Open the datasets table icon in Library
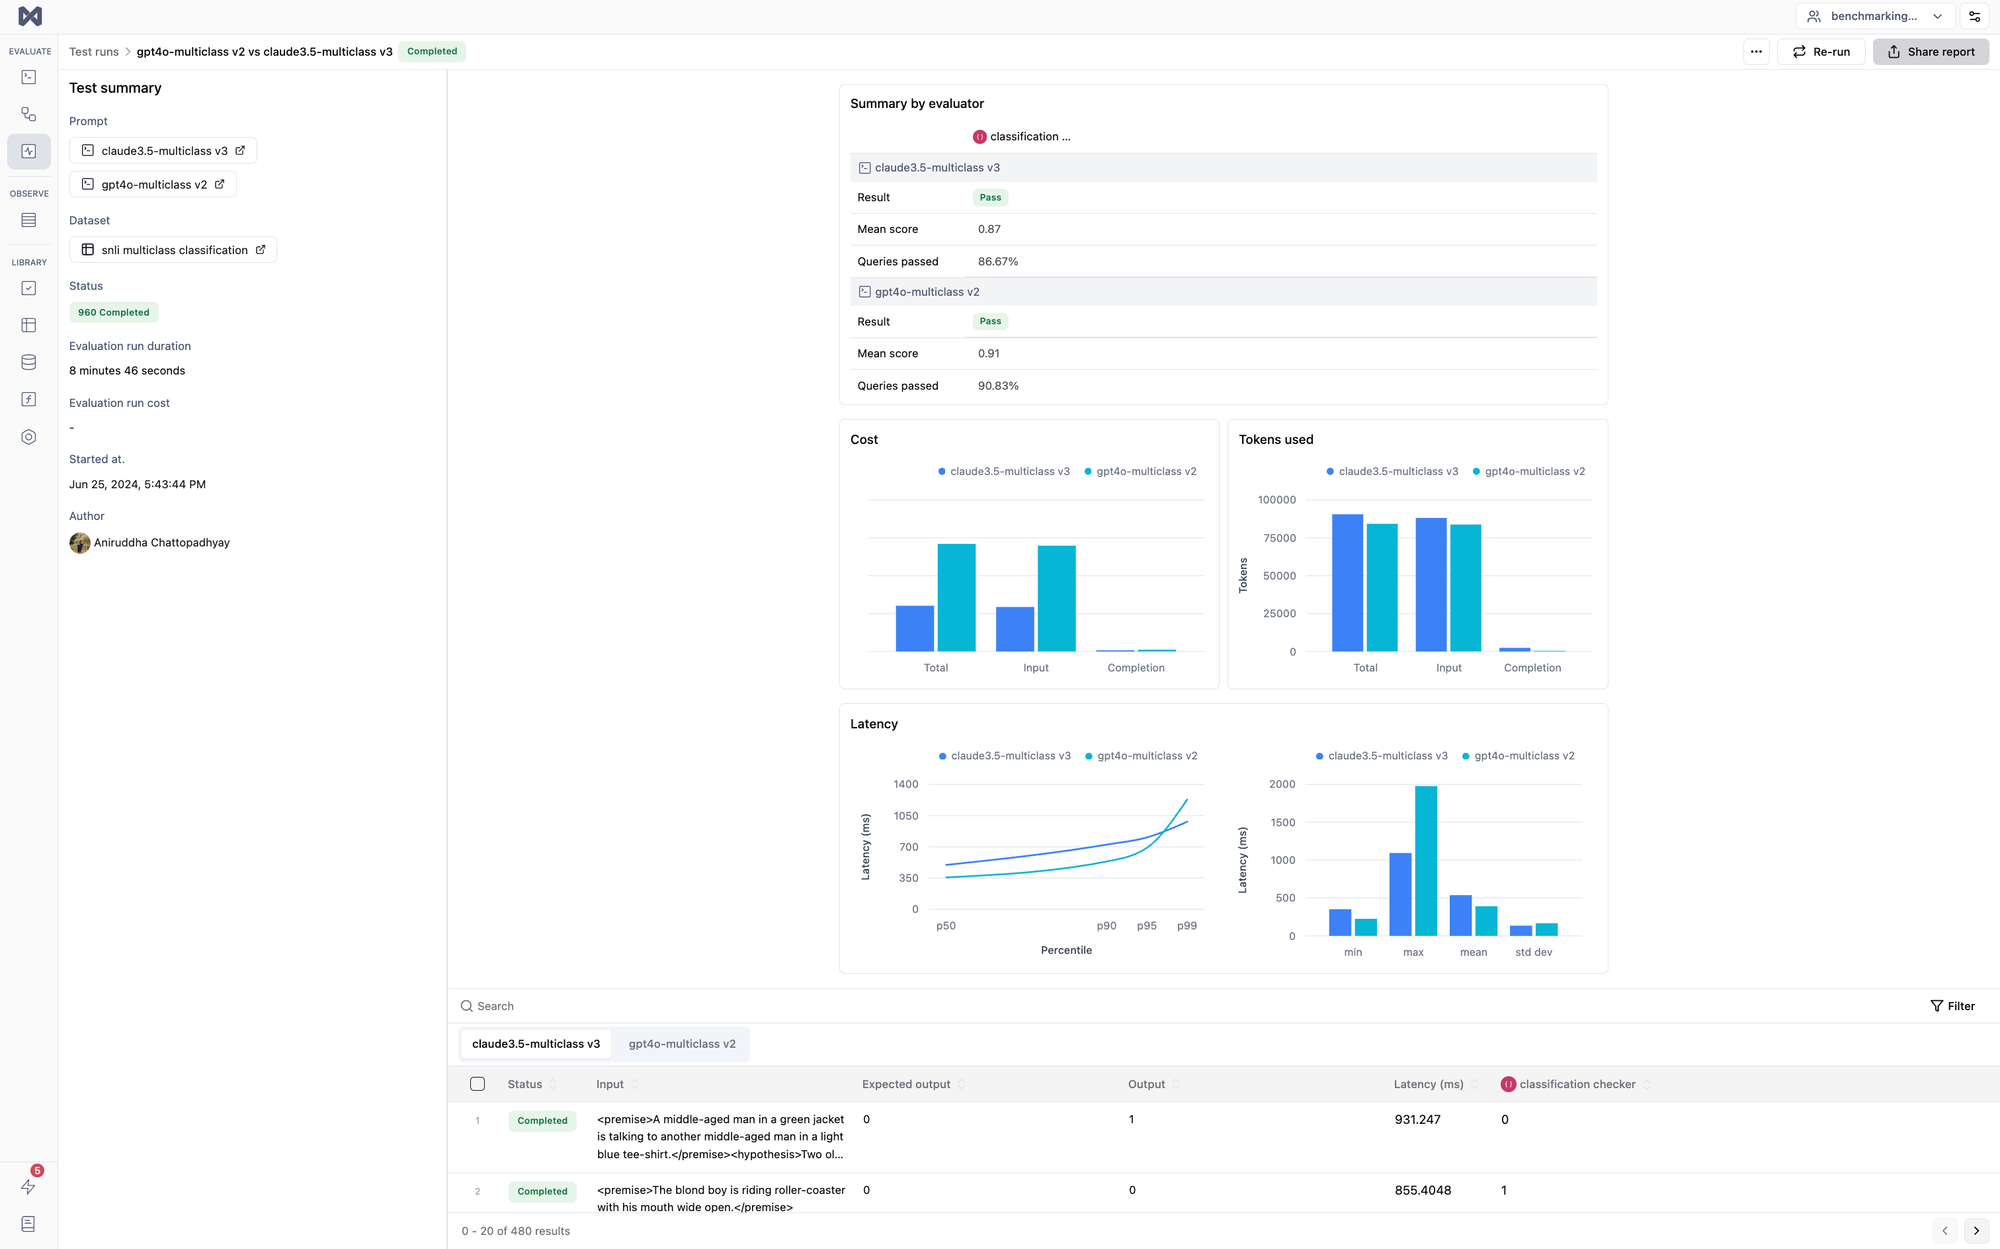Screen dimensions: 2000x1249 point(28,325)
